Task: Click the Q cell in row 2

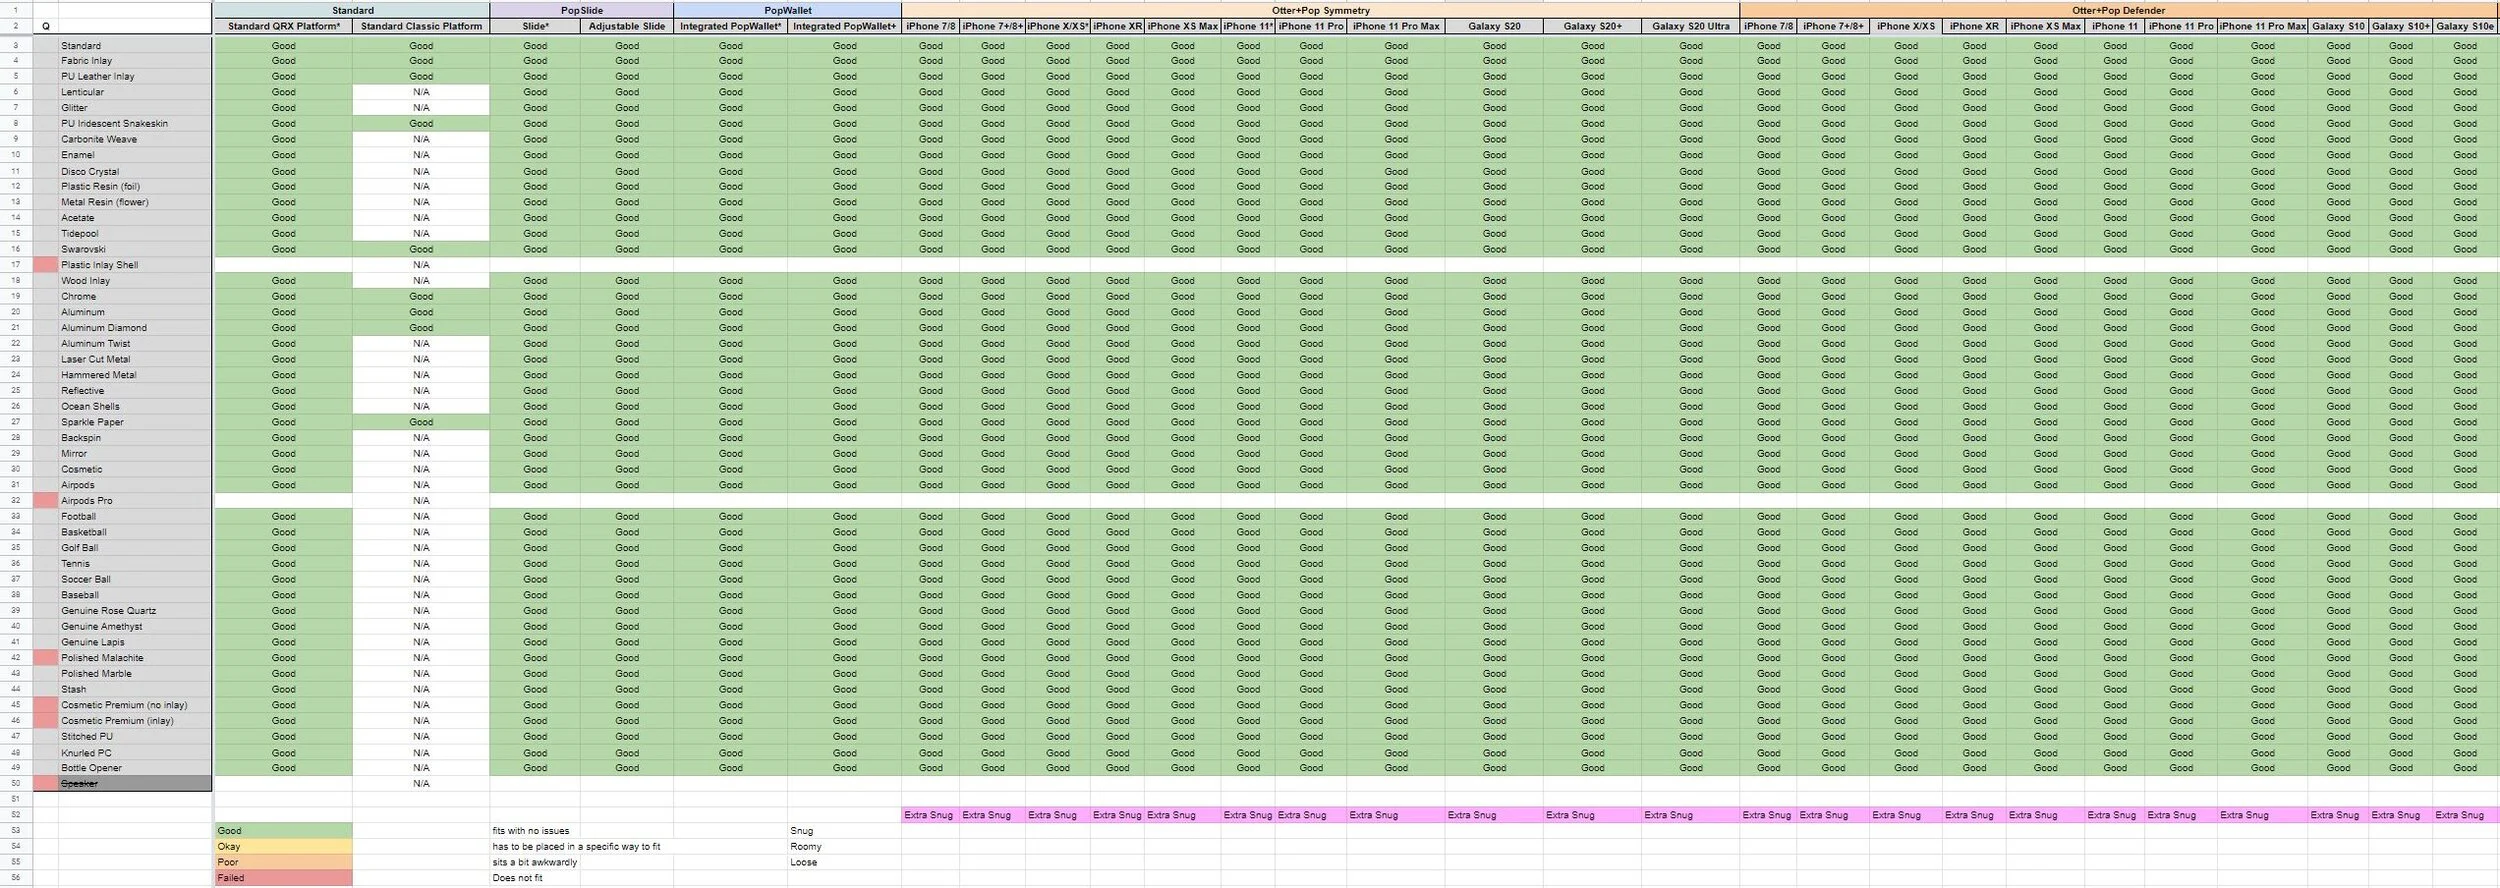Action: [x=45, y=27]
